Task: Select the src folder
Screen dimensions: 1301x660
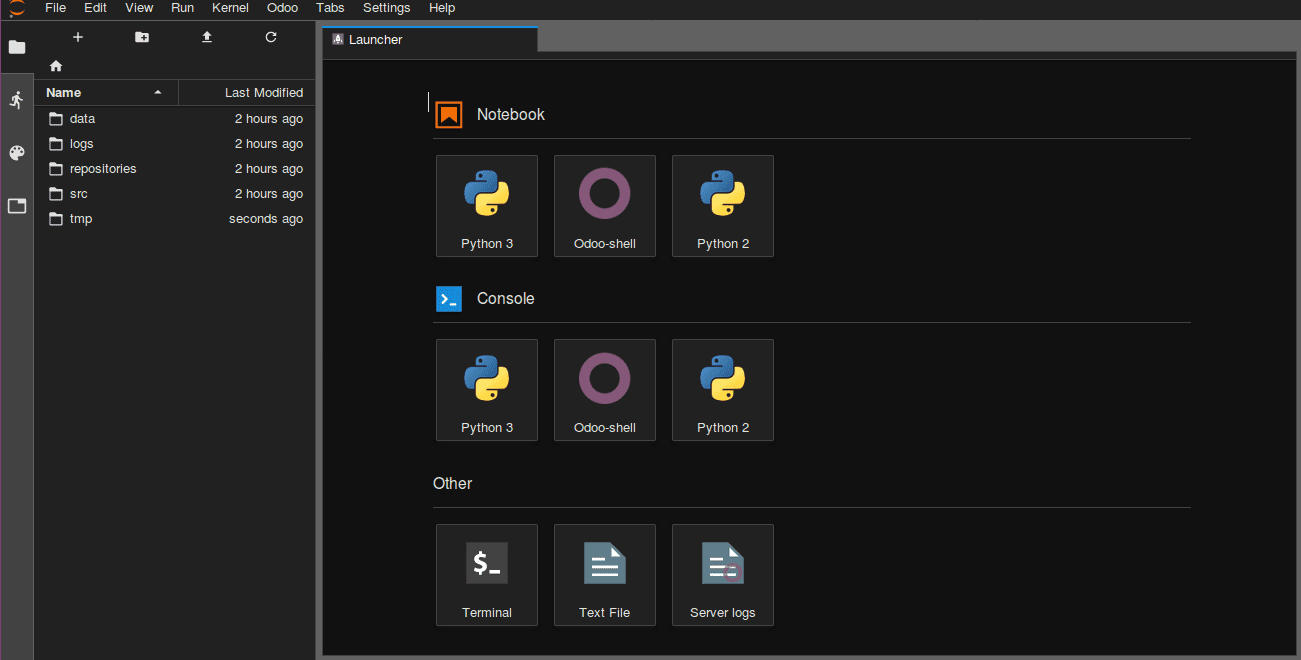Action: click(x=175, y=194)
